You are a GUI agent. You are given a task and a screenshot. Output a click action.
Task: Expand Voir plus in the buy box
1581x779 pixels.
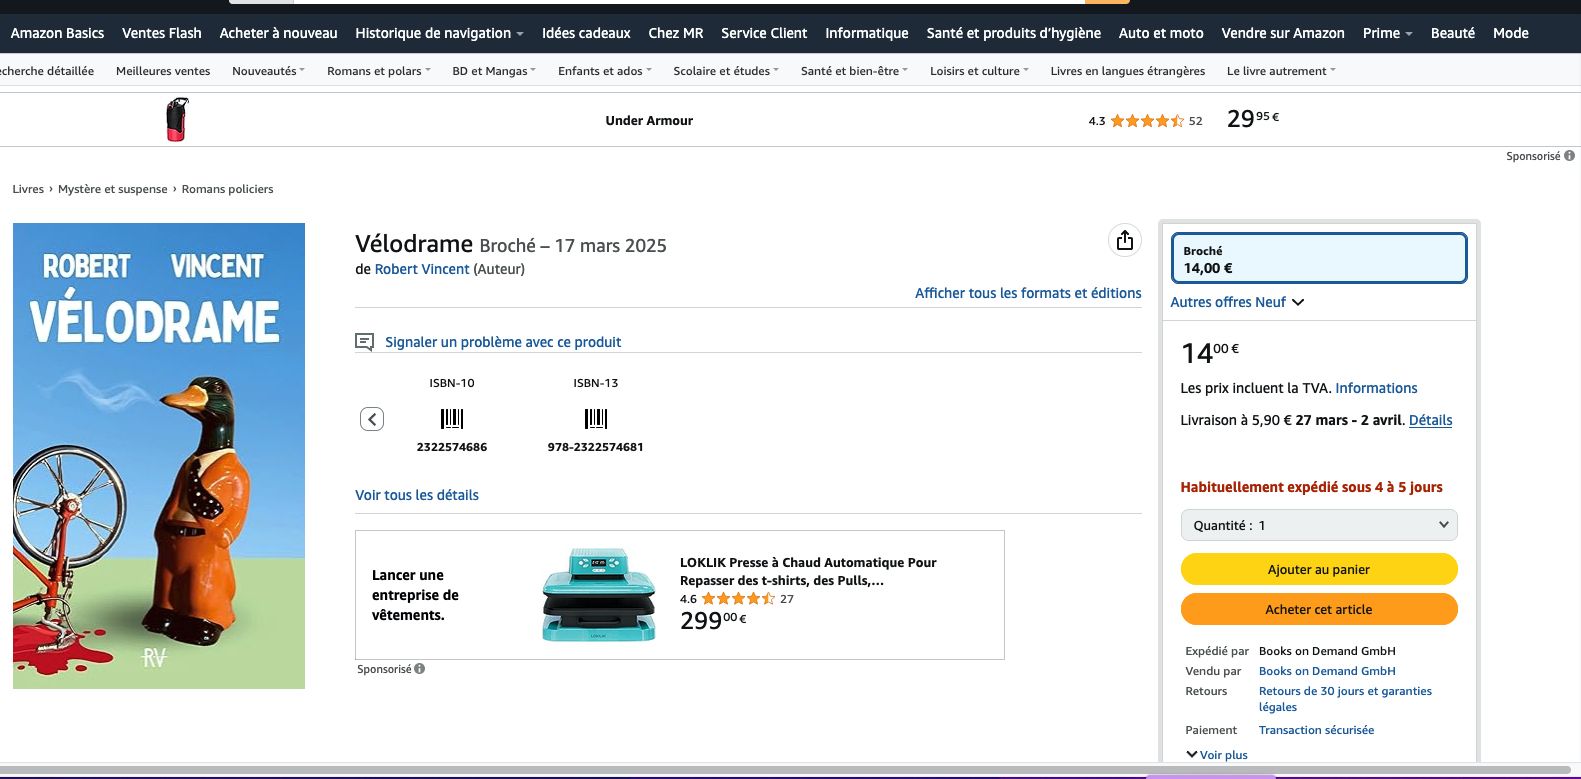point(1217,755)
